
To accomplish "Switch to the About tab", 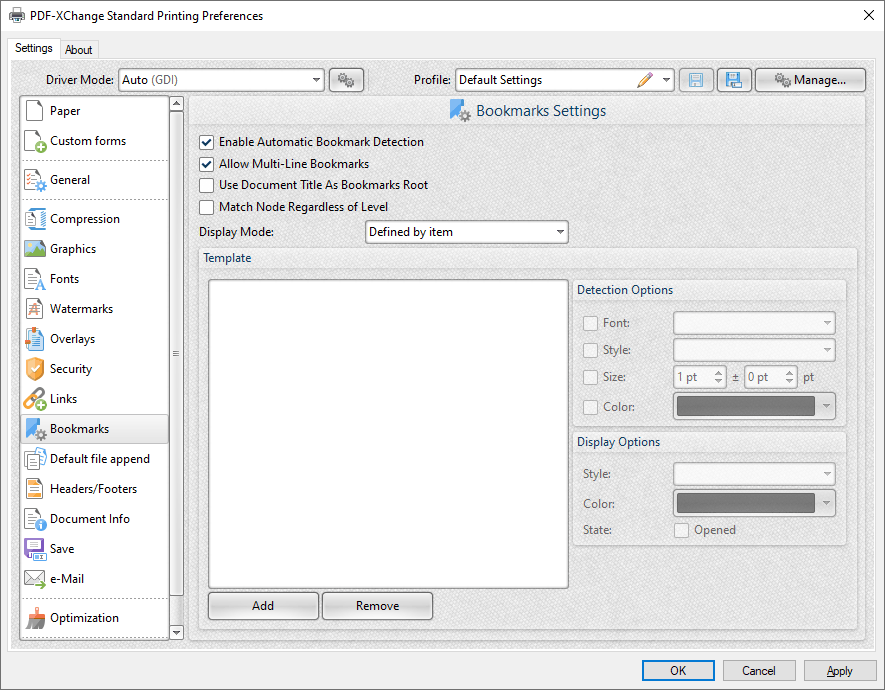I will (79, 49).
